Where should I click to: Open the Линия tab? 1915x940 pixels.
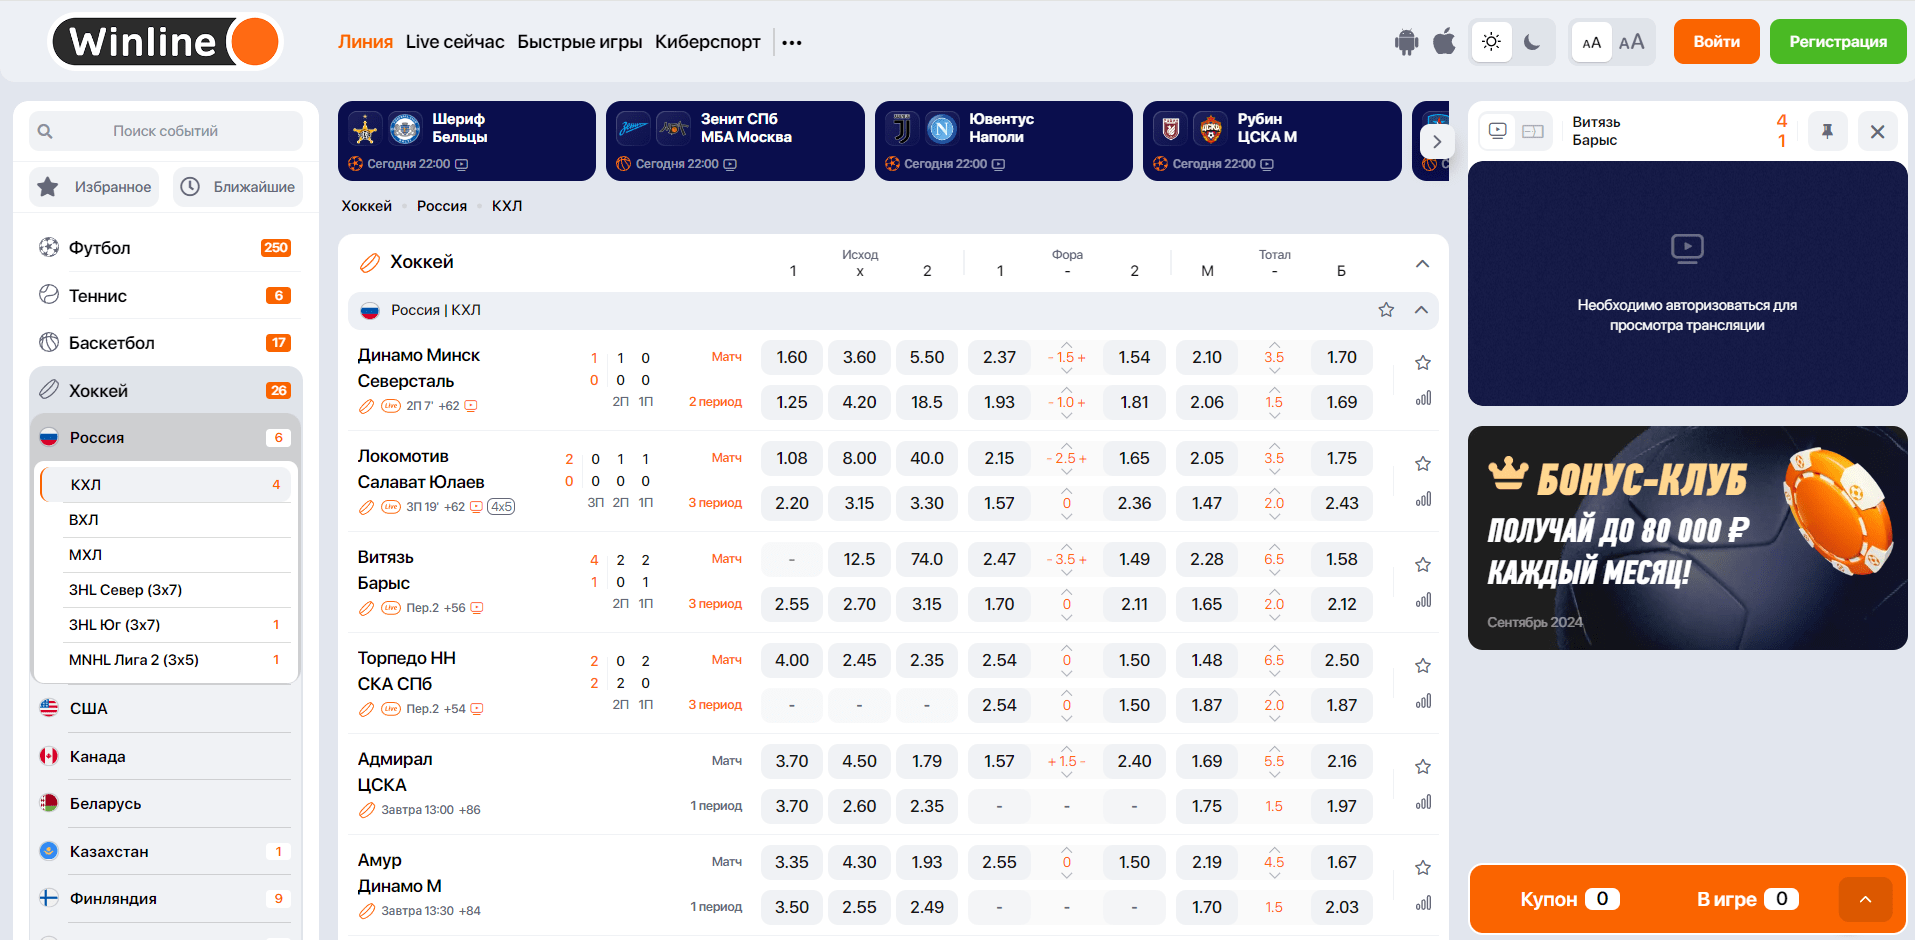pos(365,42)
